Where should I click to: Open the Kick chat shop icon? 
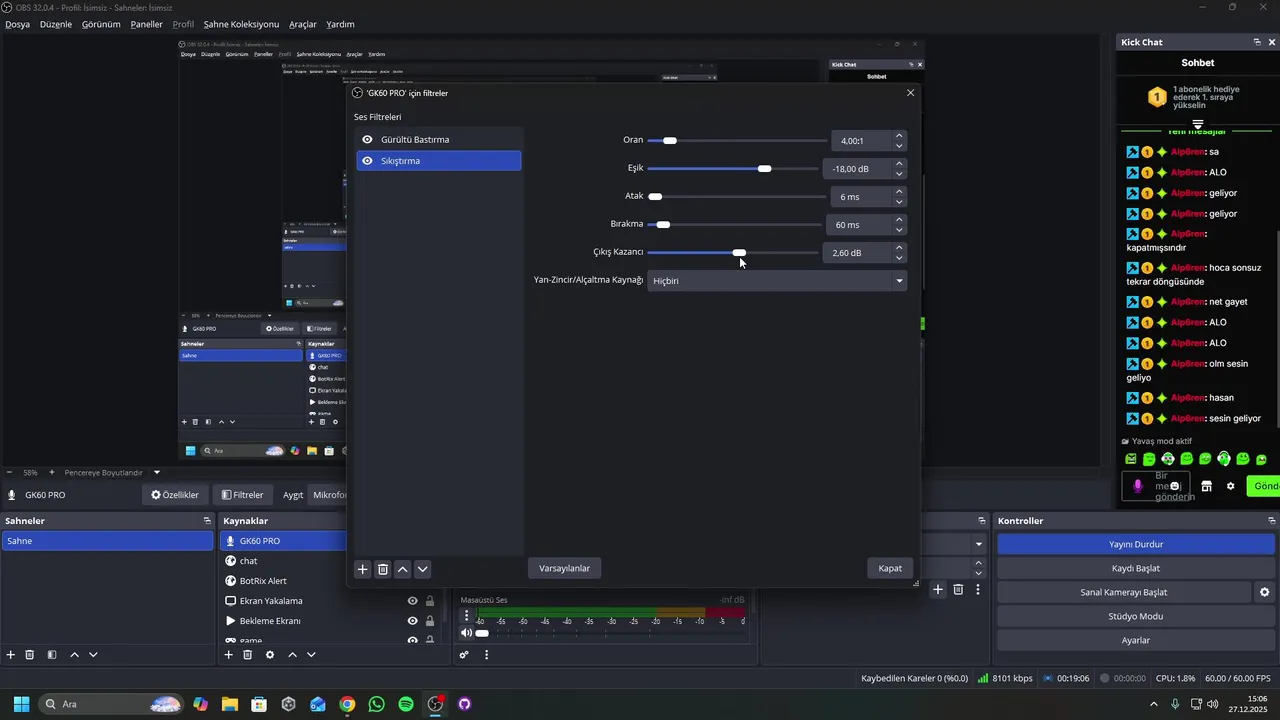[1207, 486]
